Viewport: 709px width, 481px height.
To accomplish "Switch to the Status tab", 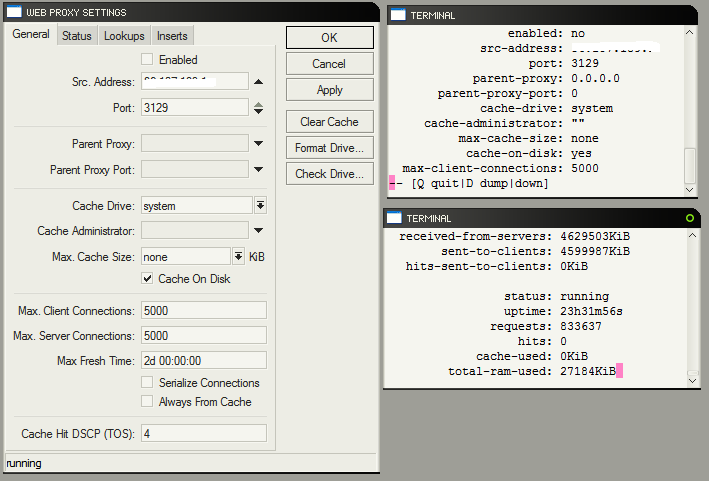I will click(77, 36).
